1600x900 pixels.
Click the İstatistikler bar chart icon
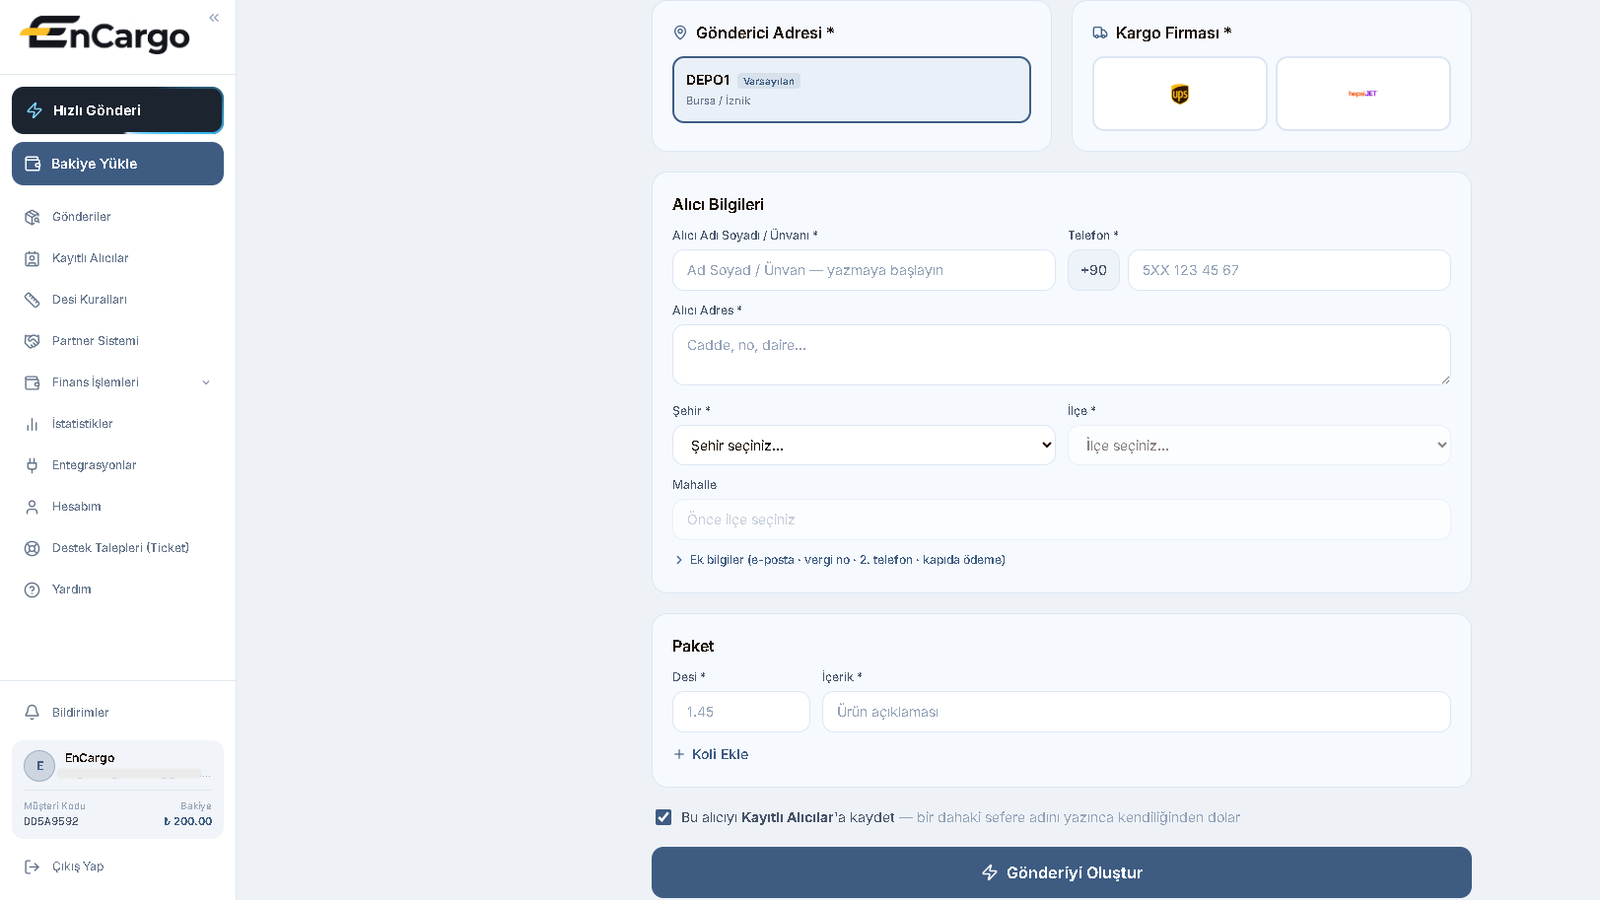32,424
